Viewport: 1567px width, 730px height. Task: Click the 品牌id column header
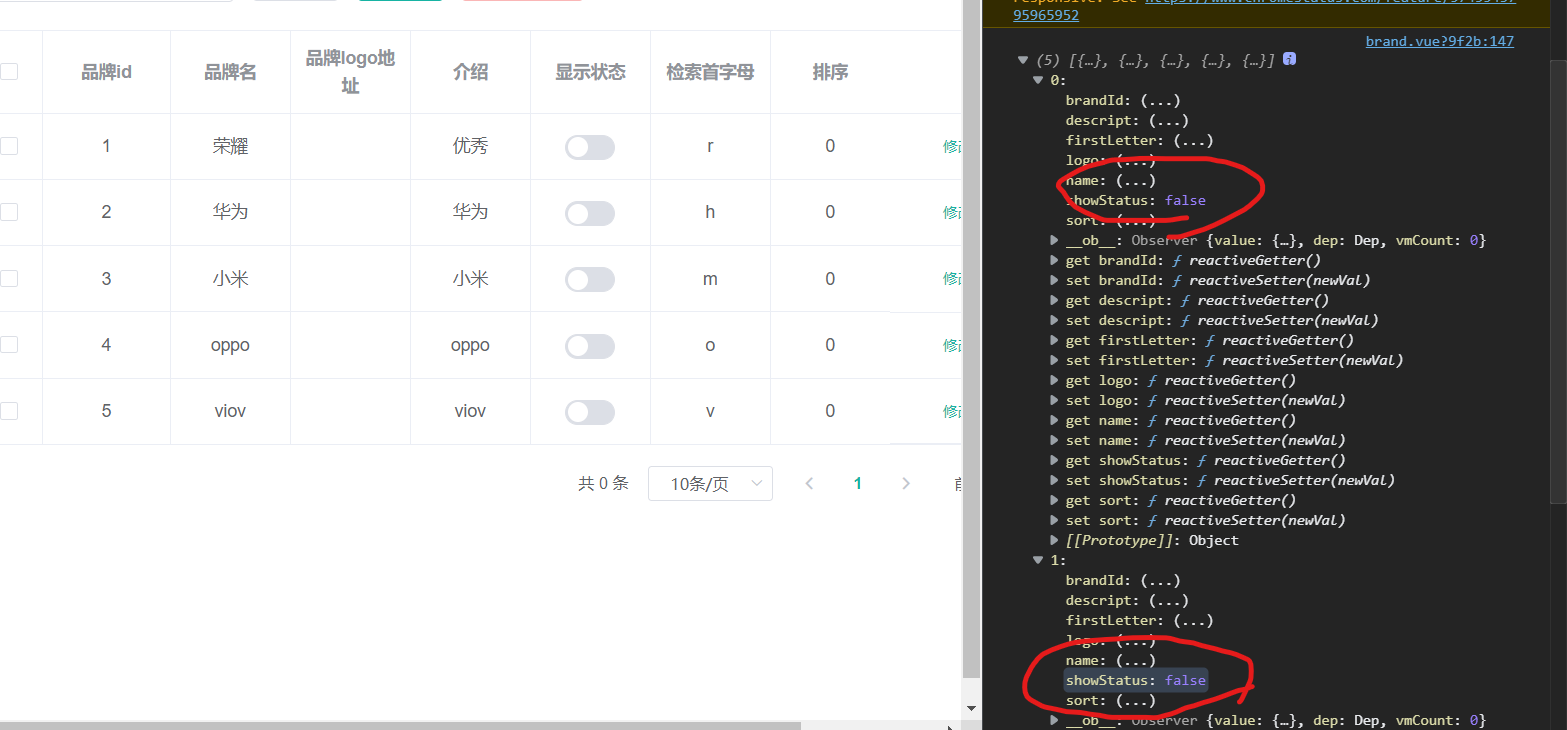(107, 72)
